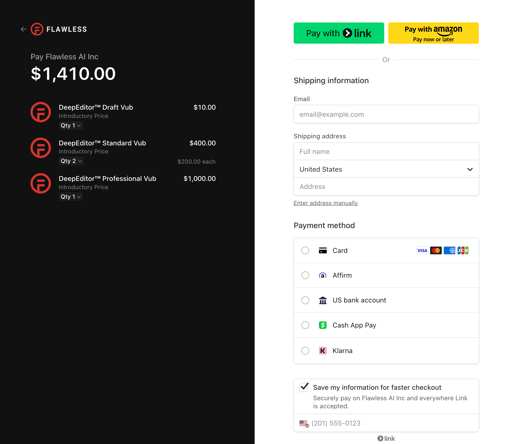519x444 pixels.
Task: Click the US flag phone country selector
Action: [x=304, y=423]
